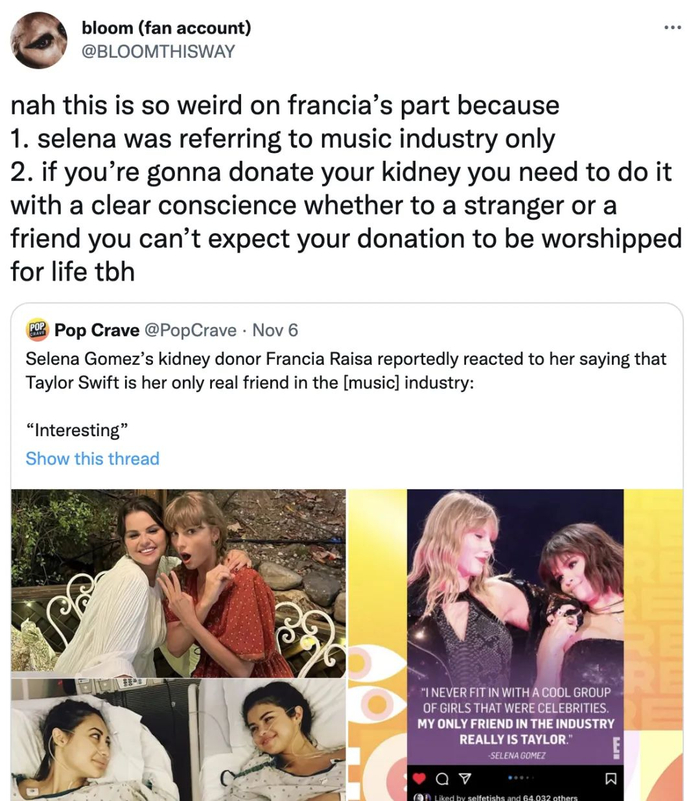Click the small liker avatar icon

[x=421, y=796]
